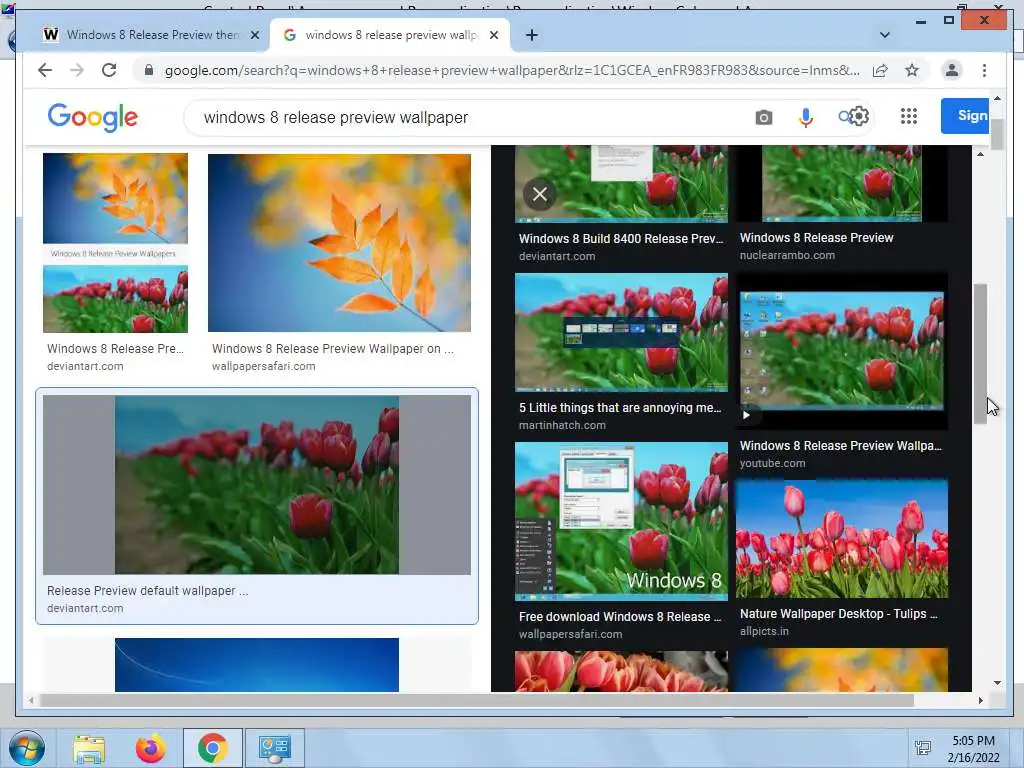Open the deviantart Windows 8 Release Pre... thumbnail
The image size is (1024, 768).
(115, 242)
